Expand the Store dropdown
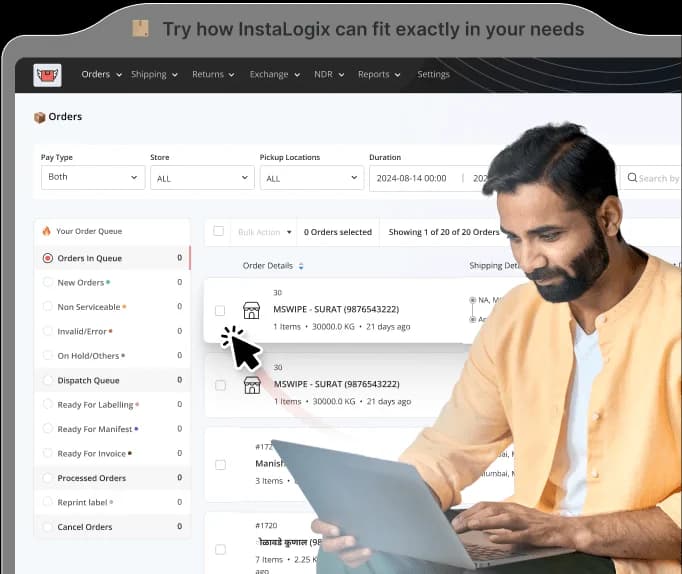 (x=202, y=177)
